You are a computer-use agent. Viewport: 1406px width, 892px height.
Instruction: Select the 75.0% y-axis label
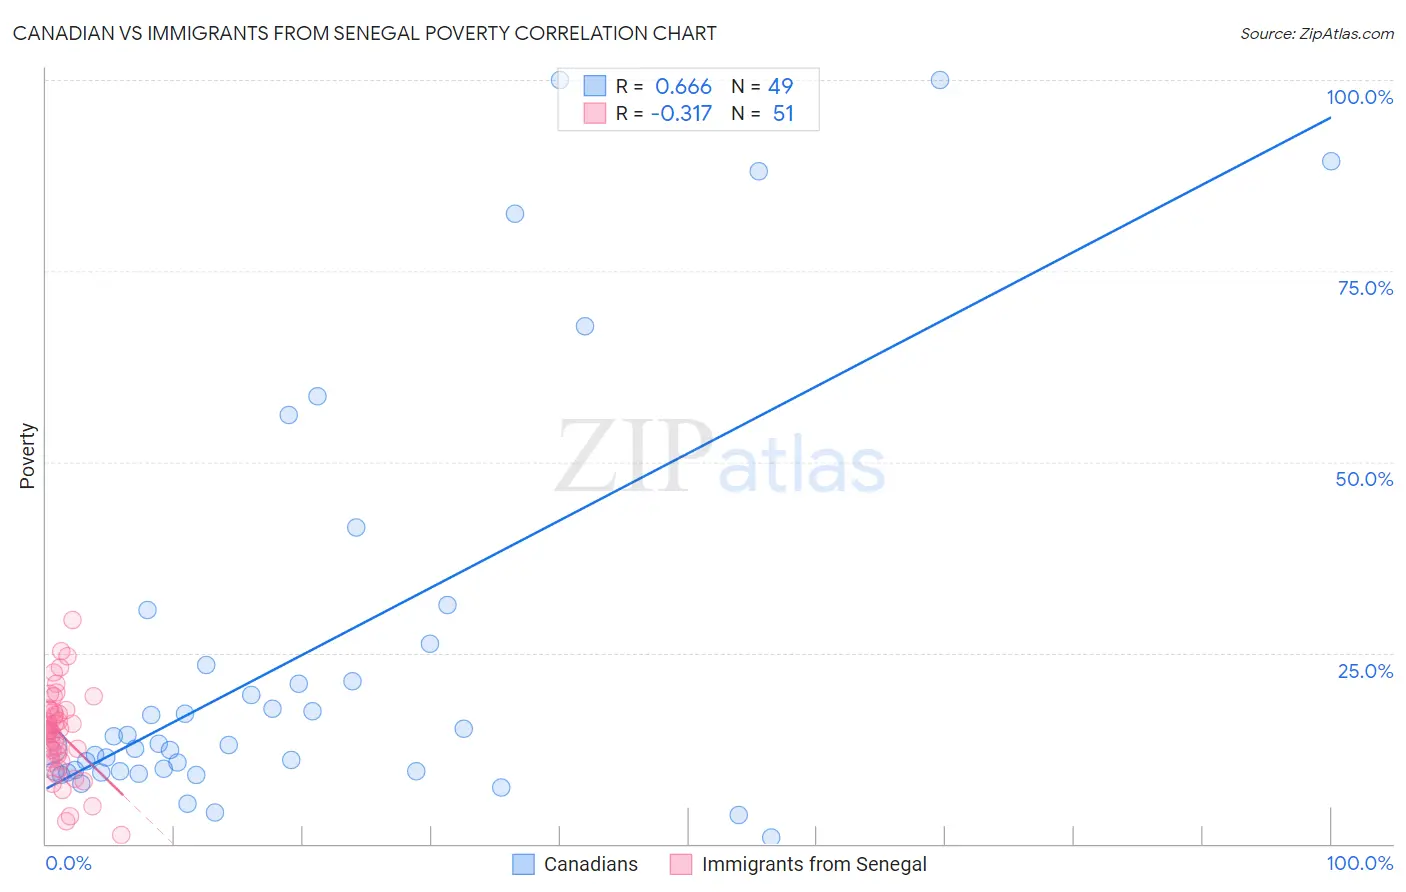tap(1365, 288)
